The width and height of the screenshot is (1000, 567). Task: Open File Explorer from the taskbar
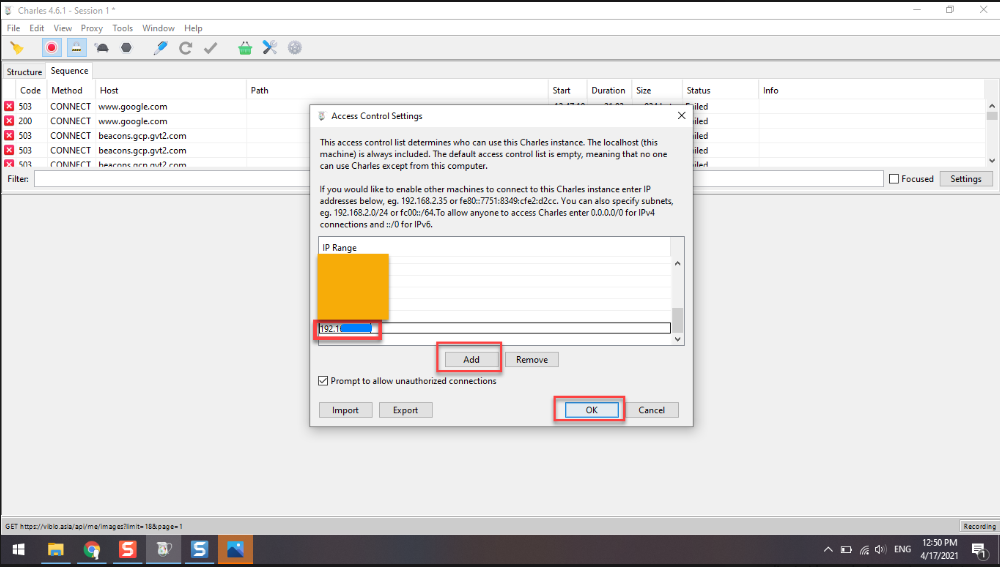(55, 550)
